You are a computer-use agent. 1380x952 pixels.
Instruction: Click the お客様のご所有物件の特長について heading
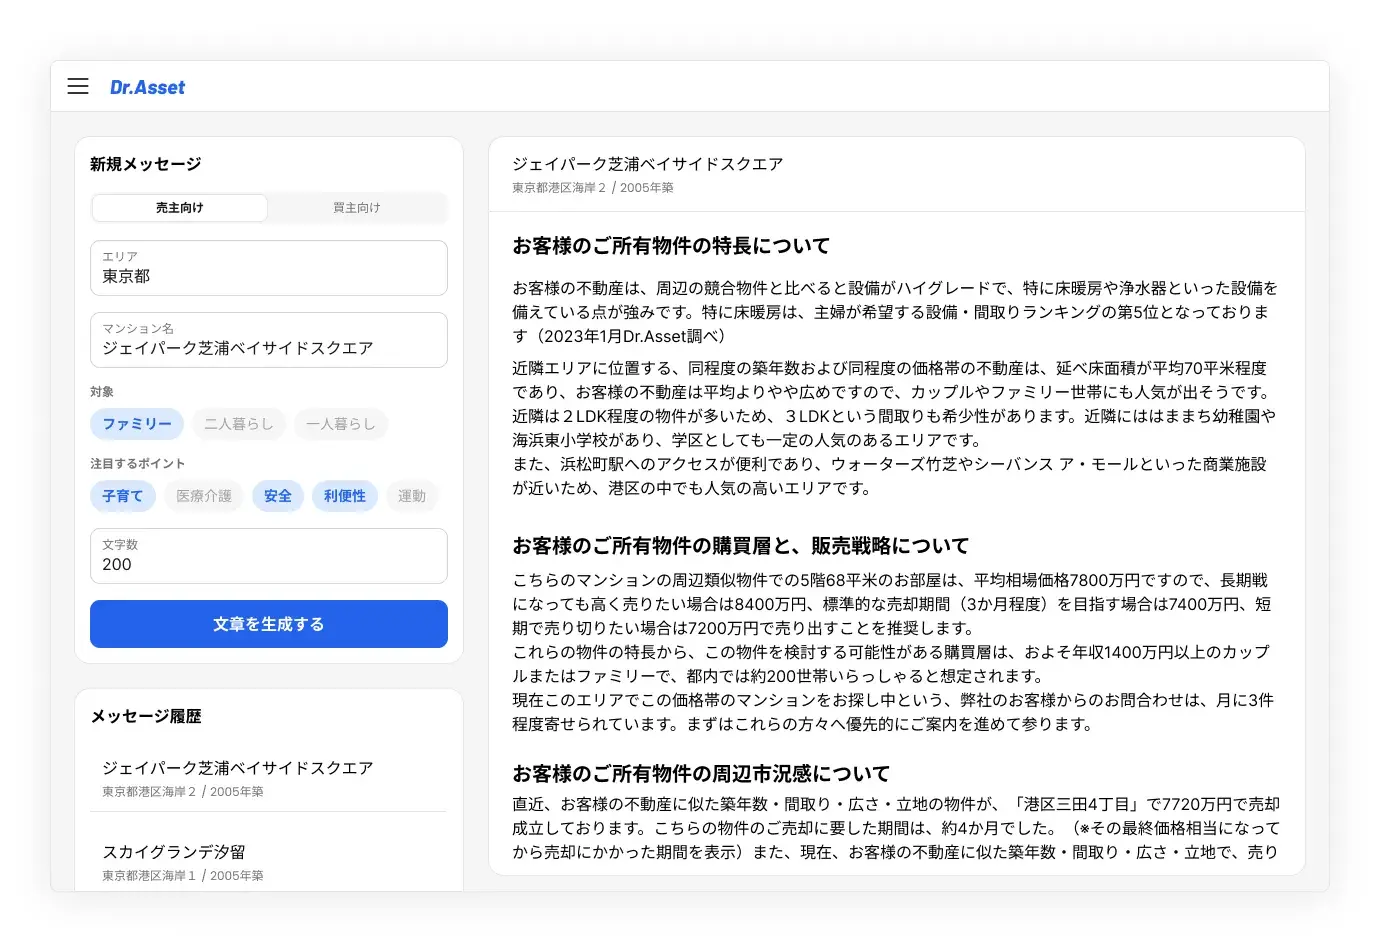[671, 246]
